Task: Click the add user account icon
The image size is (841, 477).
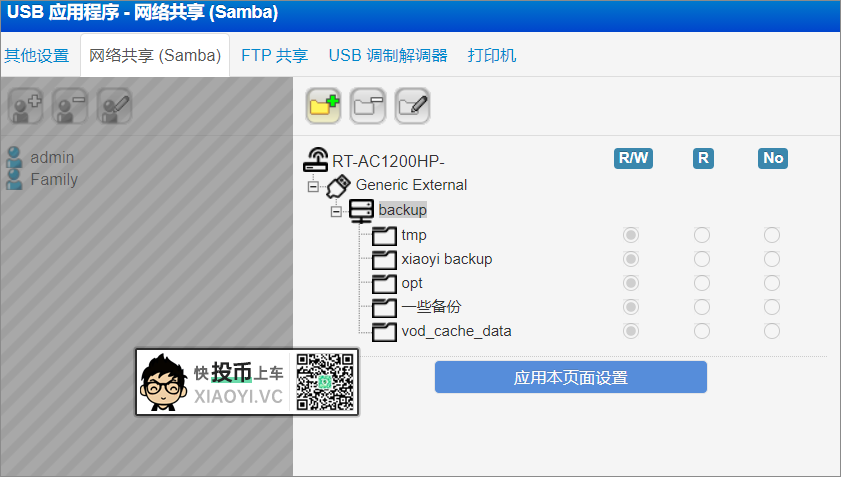Action: tap(25, 106)
